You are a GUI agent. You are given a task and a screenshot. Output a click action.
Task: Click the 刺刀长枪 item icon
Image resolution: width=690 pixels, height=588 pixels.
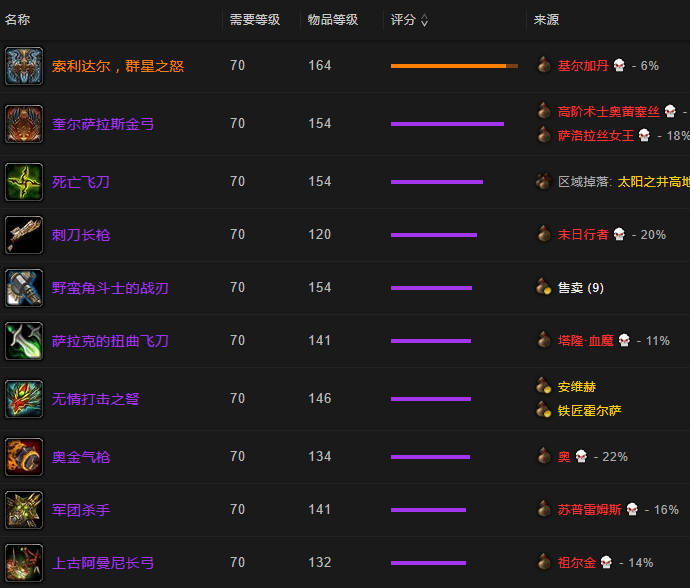pyautogui.click(x=24, y=235)
